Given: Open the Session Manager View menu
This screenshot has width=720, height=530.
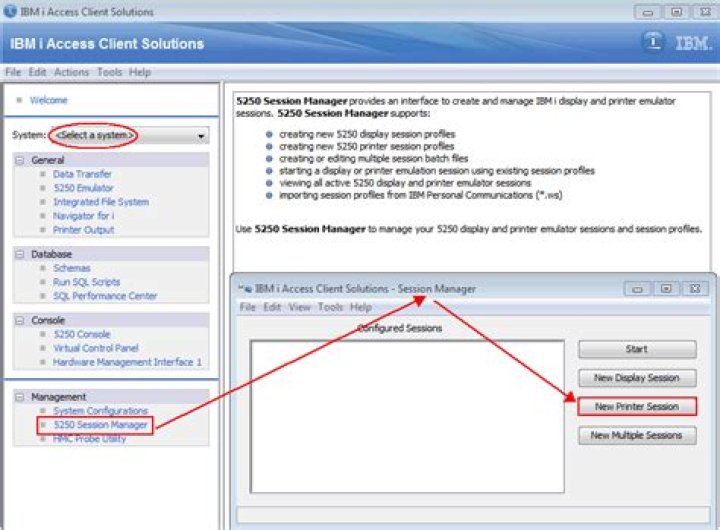Looking at the screenshot, I should (x=299, y=307).
